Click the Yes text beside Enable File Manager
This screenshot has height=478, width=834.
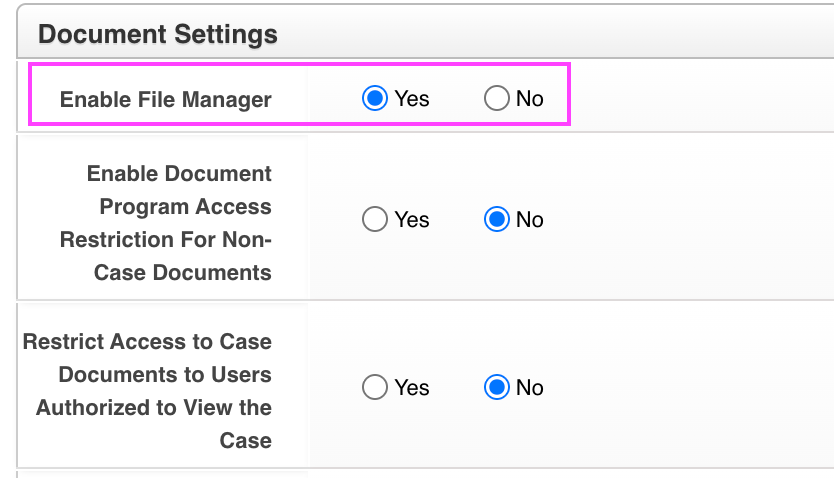[412, 98]
